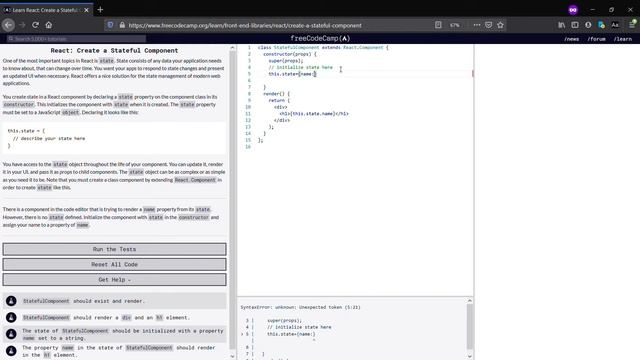The width and height of the screenshot is (640, 360).
Task: Click code line 'this.state={name:}' in editor
Action: click(292, 74)
